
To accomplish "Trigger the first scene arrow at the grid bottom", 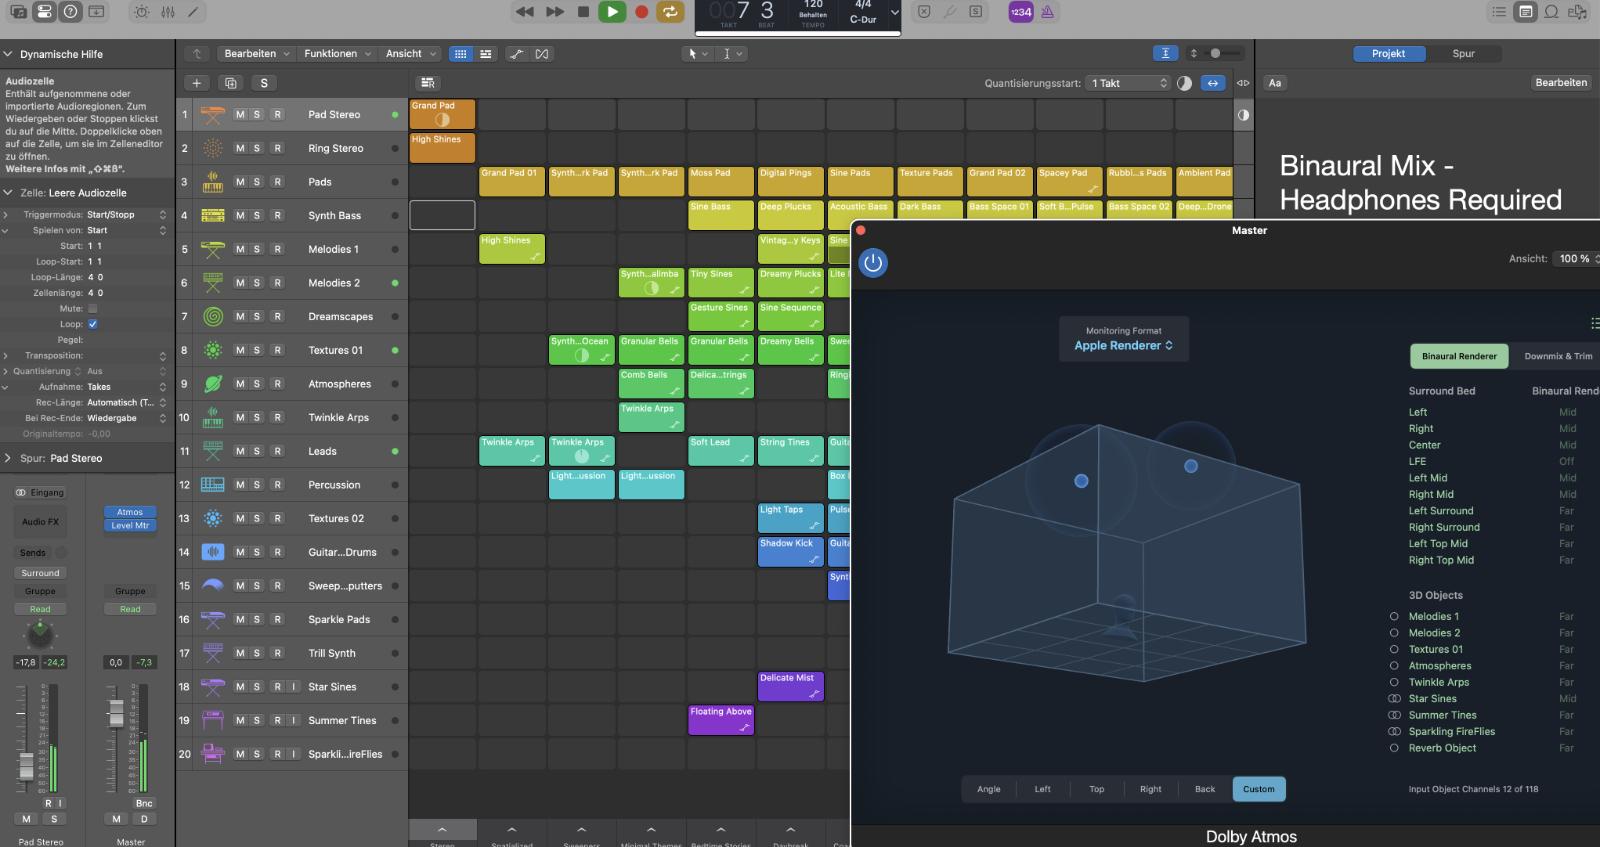I will [x=442, y=830].
